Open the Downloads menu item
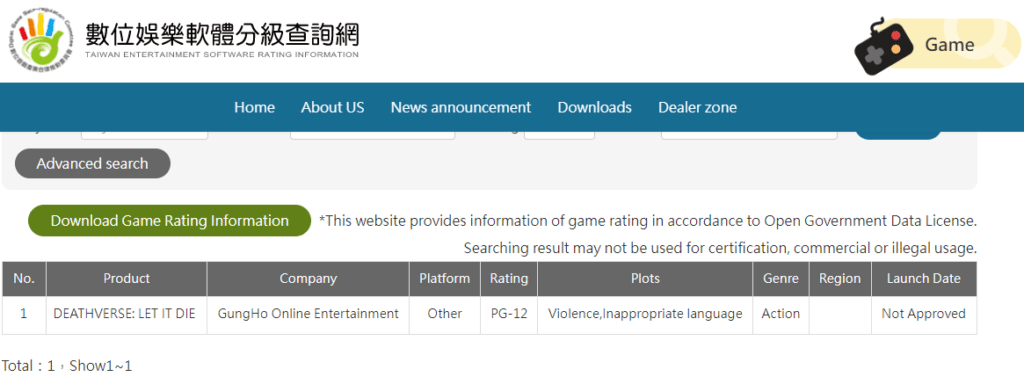Screen dimensions: 1024x384 pos(594,108)
